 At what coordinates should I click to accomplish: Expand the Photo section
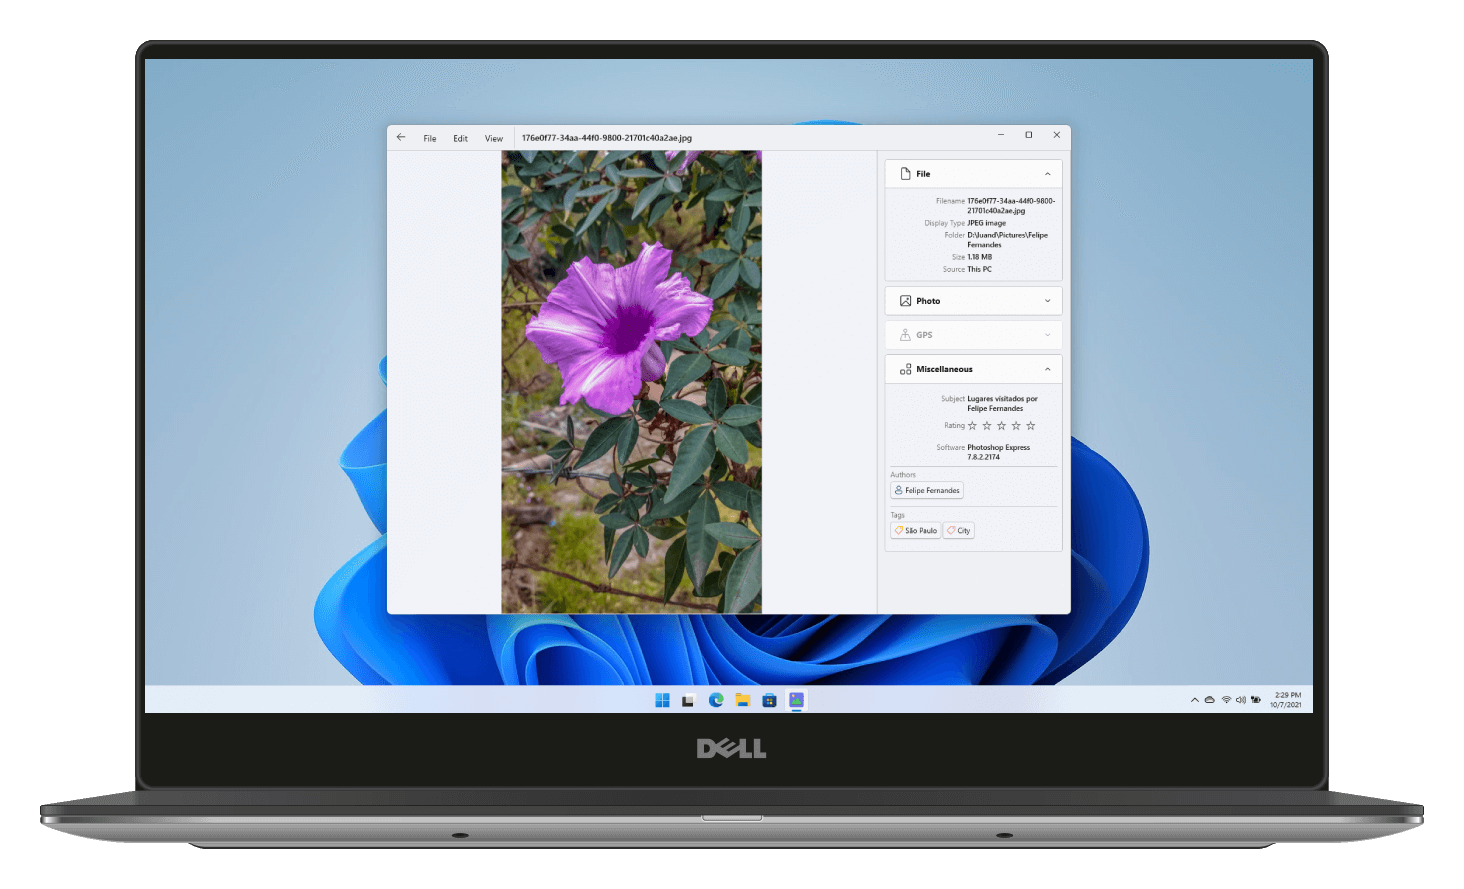coord(1046,300)
